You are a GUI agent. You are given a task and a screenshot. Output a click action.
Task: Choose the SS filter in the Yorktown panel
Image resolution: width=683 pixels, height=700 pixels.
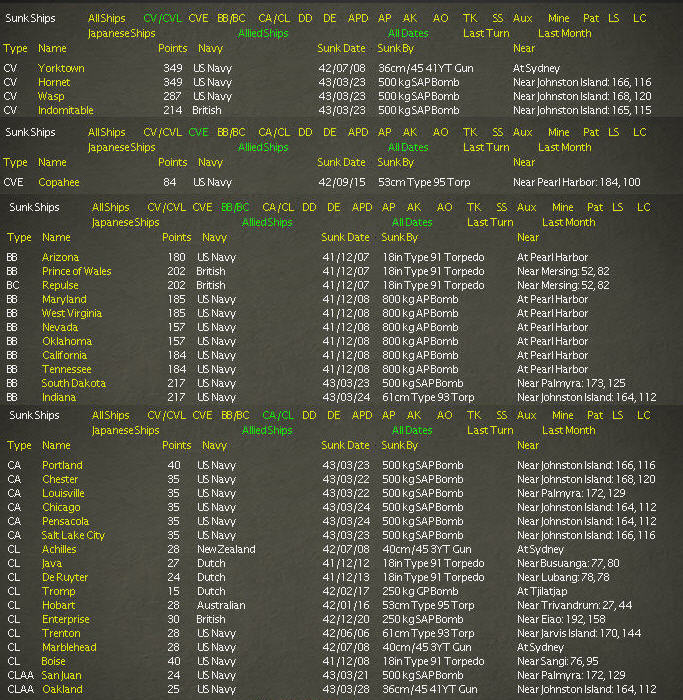pyautogui.click(x=497, y=18)
